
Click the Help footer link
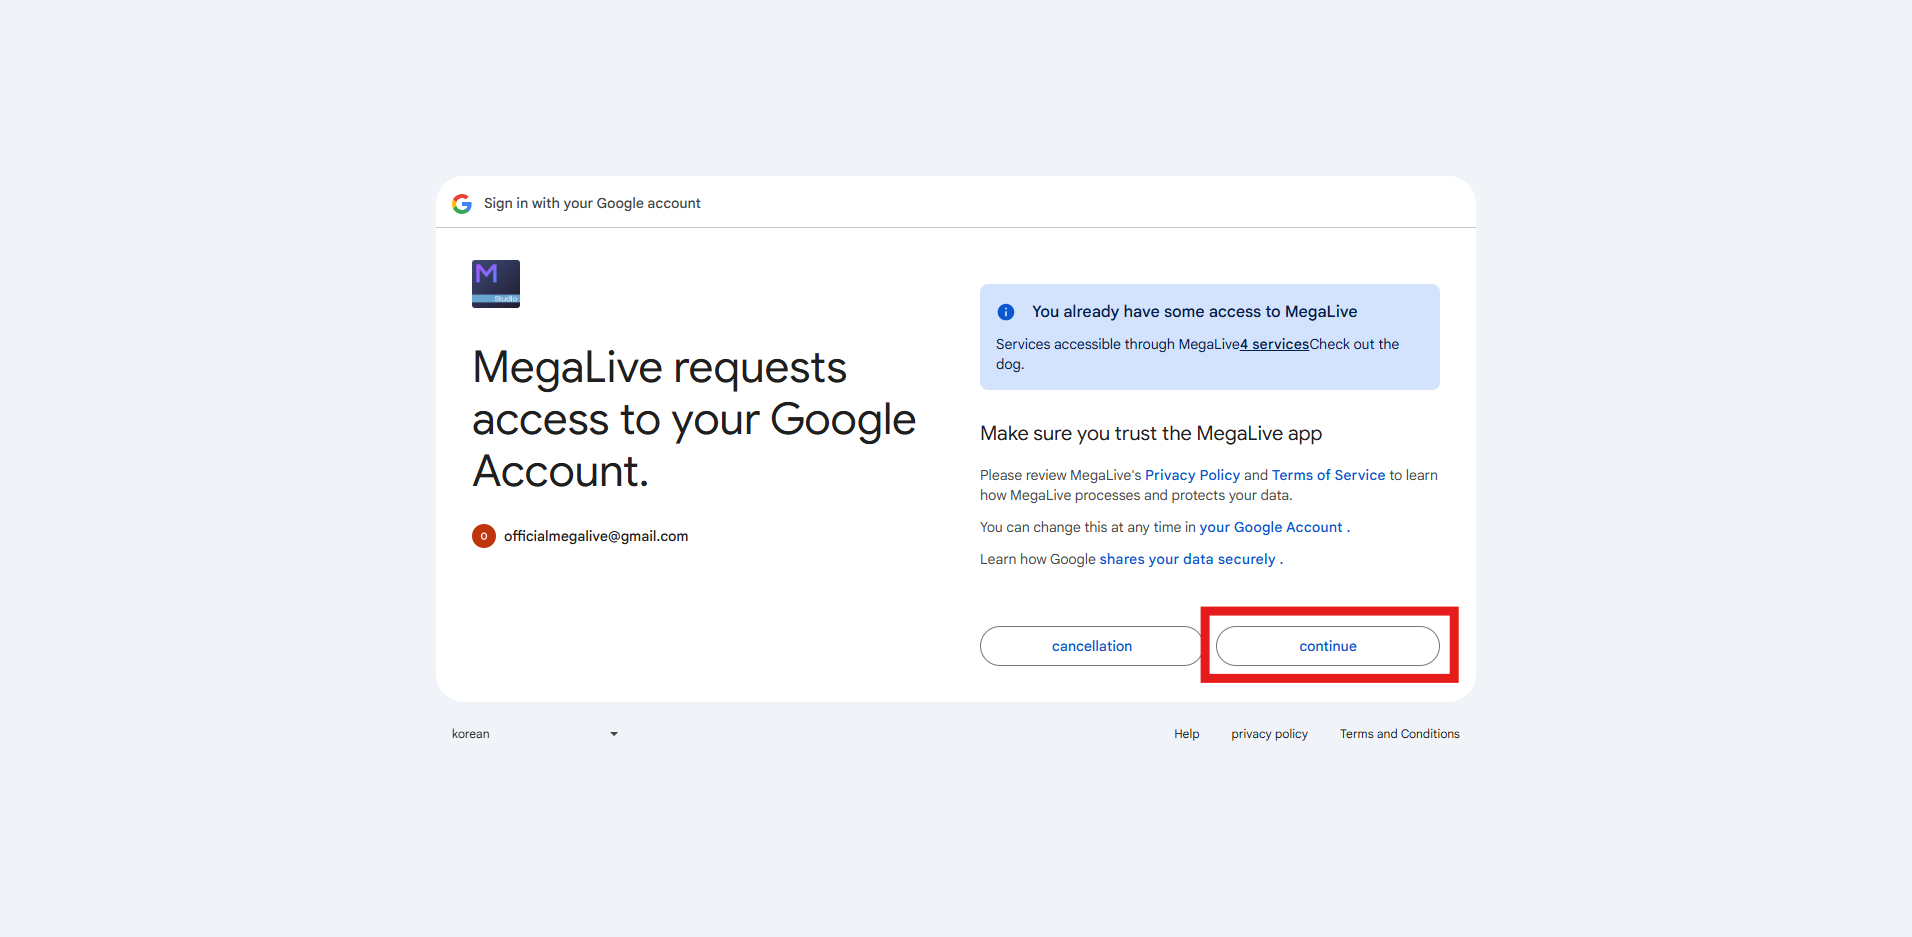pos(1187,734)
